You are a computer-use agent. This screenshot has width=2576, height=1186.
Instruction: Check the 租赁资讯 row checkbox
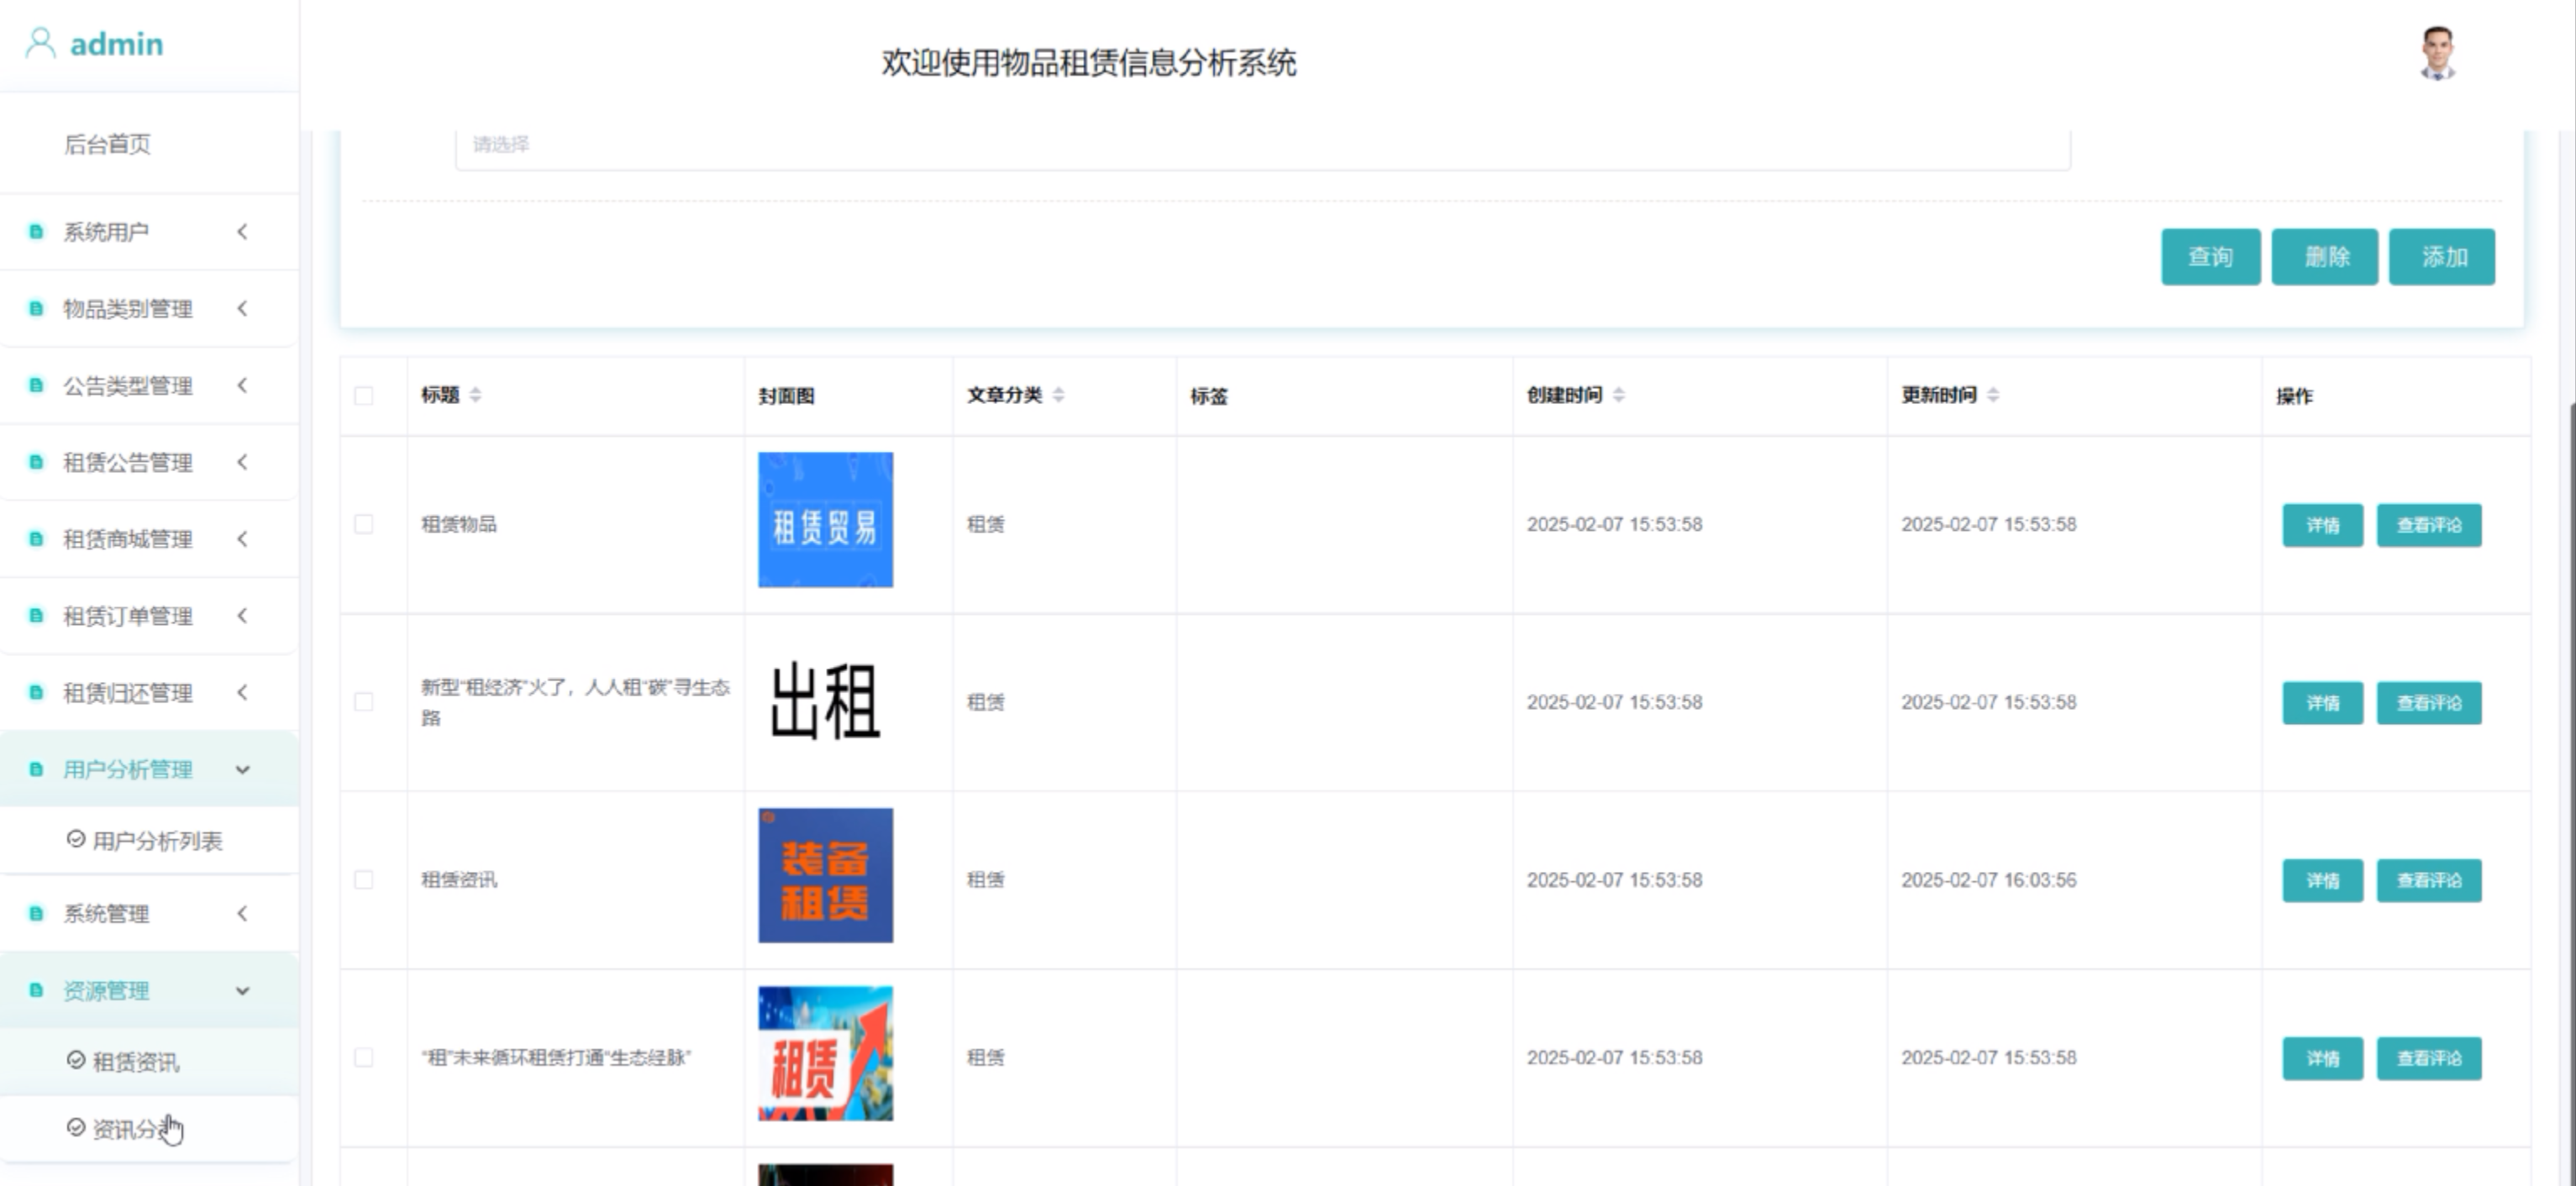(x=364, y=880)
